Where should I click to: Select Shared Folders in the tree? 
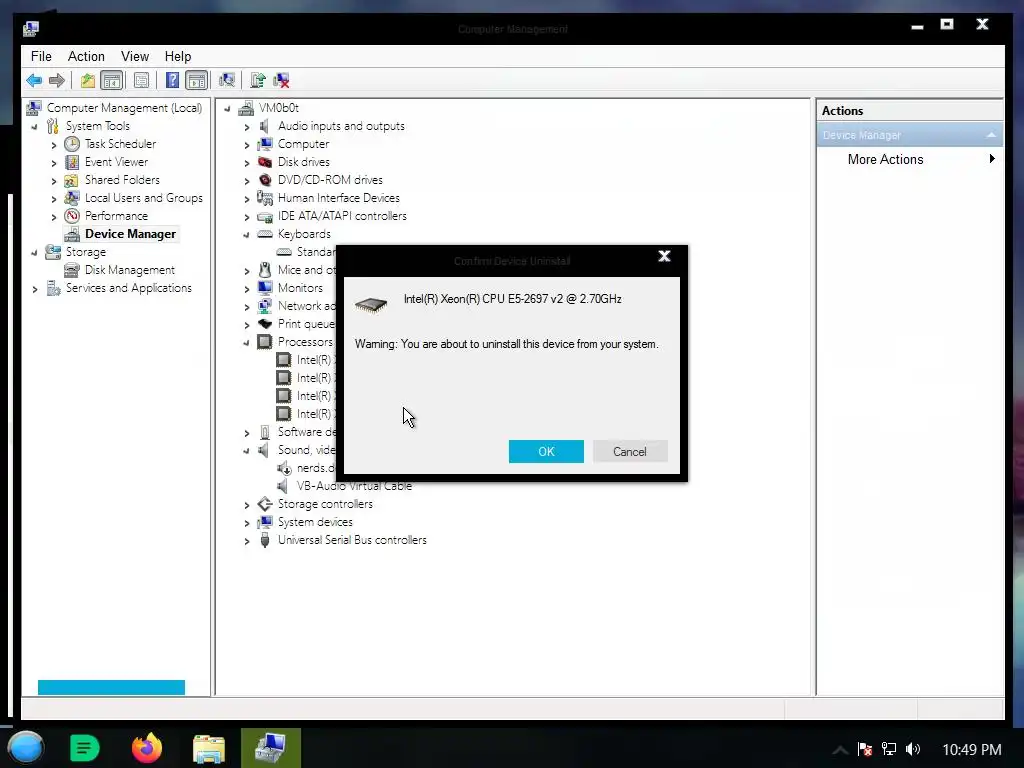tap(122, 180)
